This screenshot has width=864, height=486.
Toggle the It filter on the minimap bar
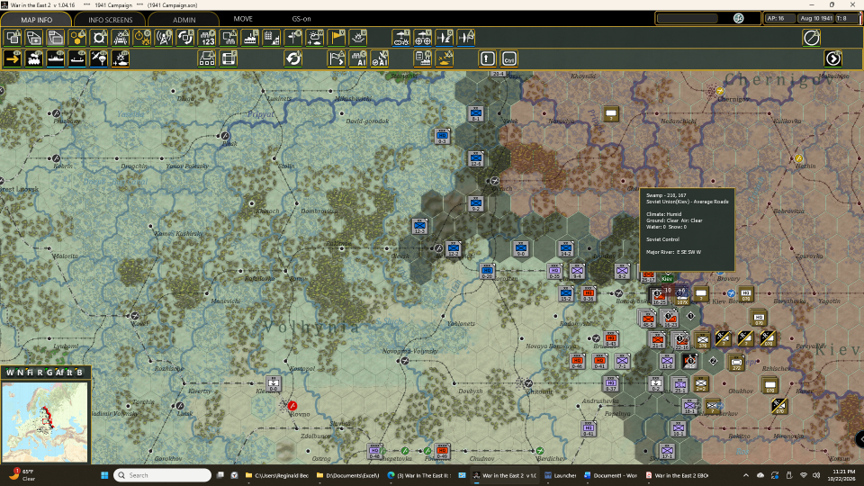pyautogui.click(x=69, y=372)
